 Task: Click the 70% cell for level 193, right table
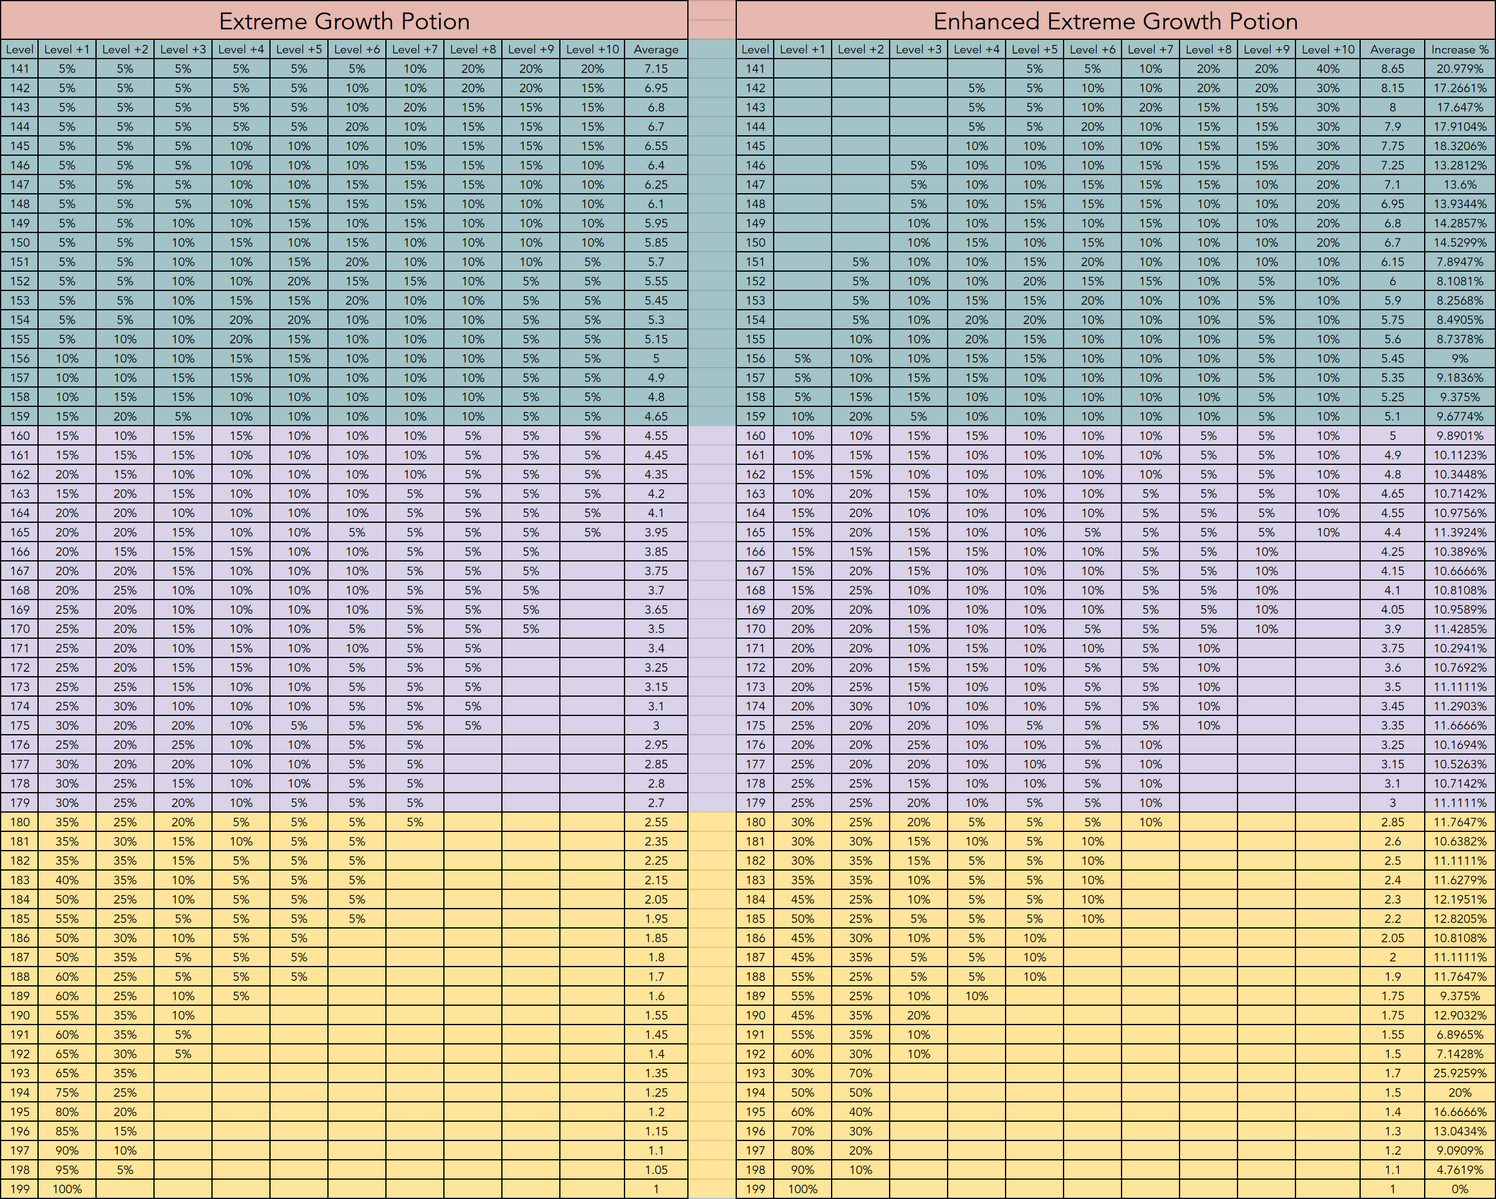pyautogui.click(x=860, y=1073)
